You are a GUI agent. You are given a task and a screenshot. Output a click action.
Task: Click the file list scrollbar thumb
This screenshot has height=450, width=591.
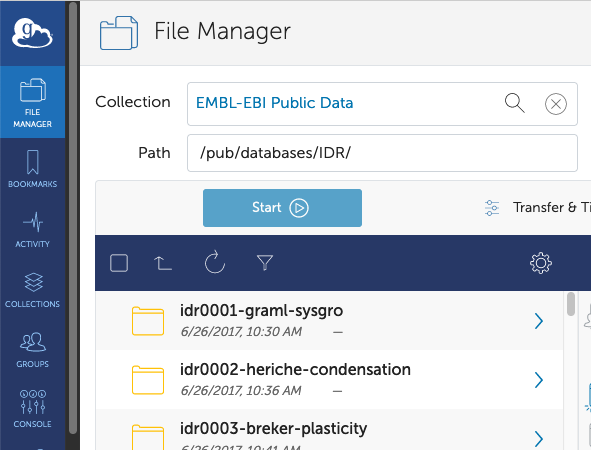571,304
